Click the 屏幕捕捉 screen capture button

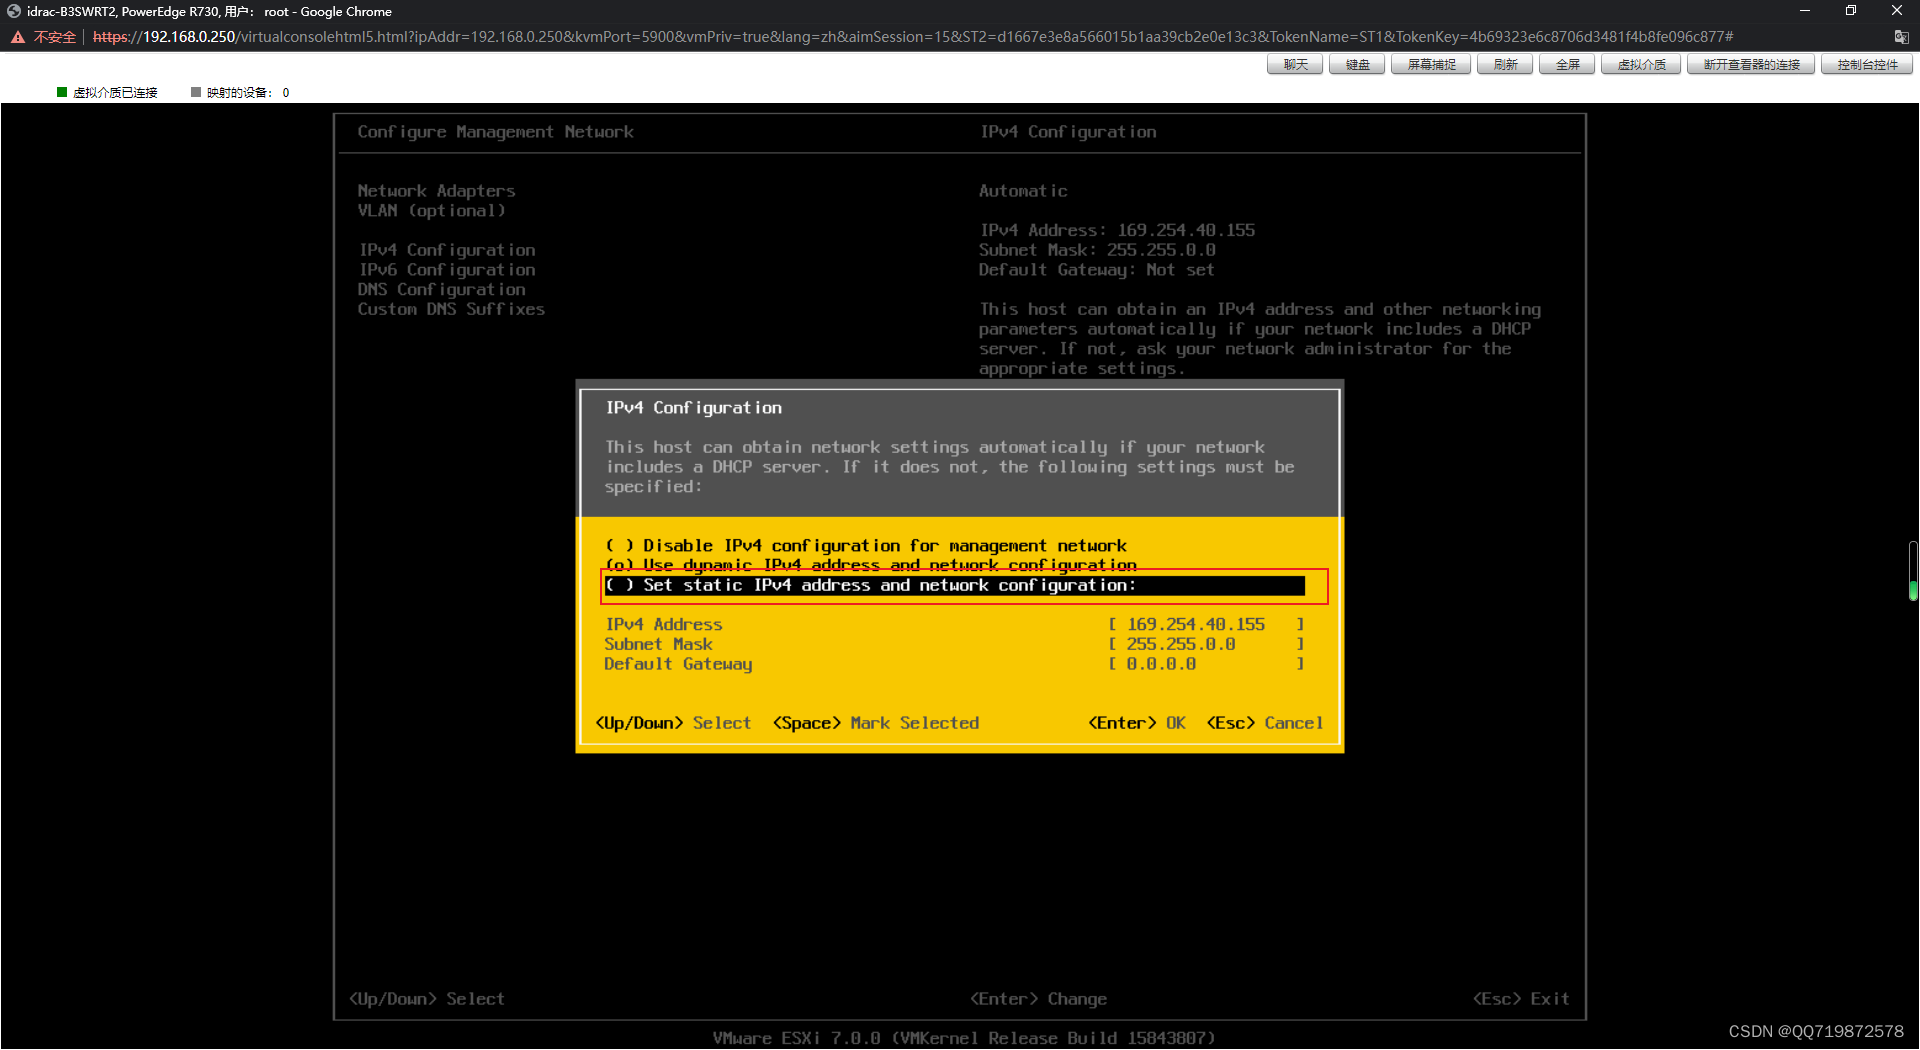[x=1431, y=65]
